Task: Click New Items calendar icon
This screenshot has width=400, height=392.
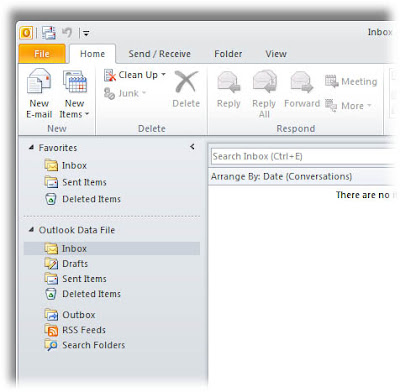Action: (75, 81)
